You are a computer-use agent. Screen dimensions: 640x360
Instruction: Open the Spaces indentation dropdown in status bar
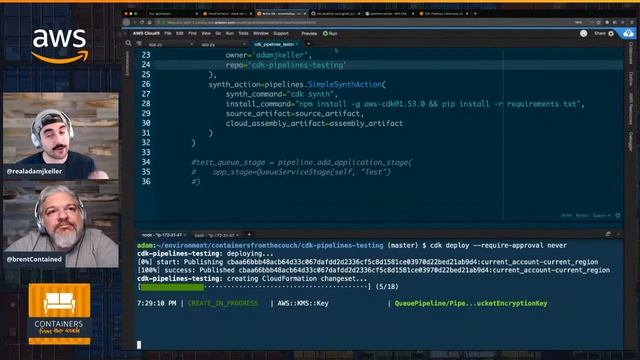601,216
